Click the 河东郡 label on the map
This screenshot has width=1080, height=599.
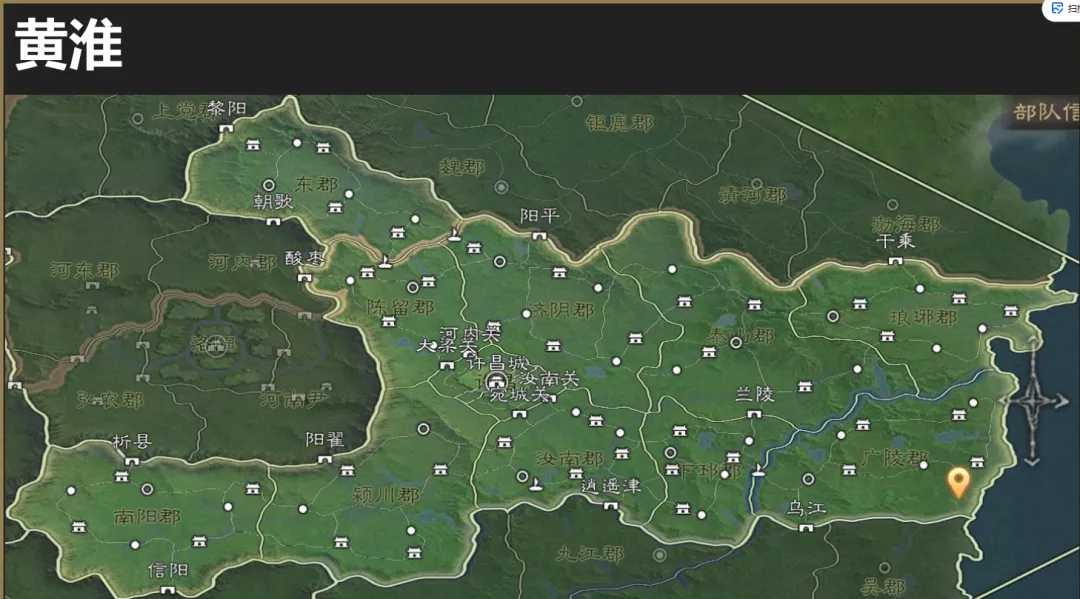(85, 270)
